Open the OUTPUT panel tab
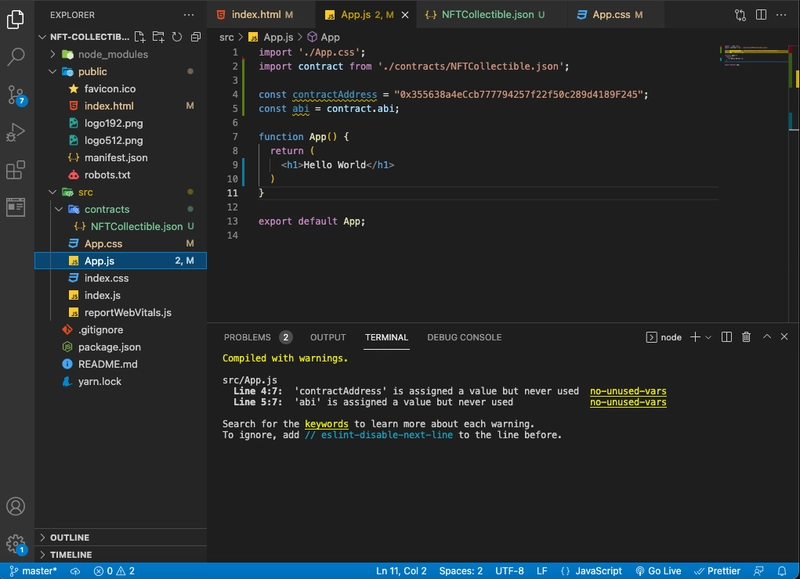This screenshot has width=800, height=579. tap(328, 337)
